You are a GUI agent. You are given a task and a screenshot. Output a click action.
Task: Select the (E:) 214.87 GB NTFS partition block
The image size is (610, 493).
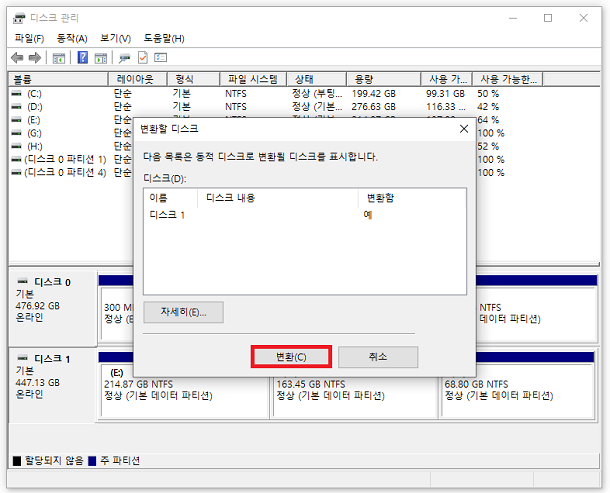click(184, 390)
